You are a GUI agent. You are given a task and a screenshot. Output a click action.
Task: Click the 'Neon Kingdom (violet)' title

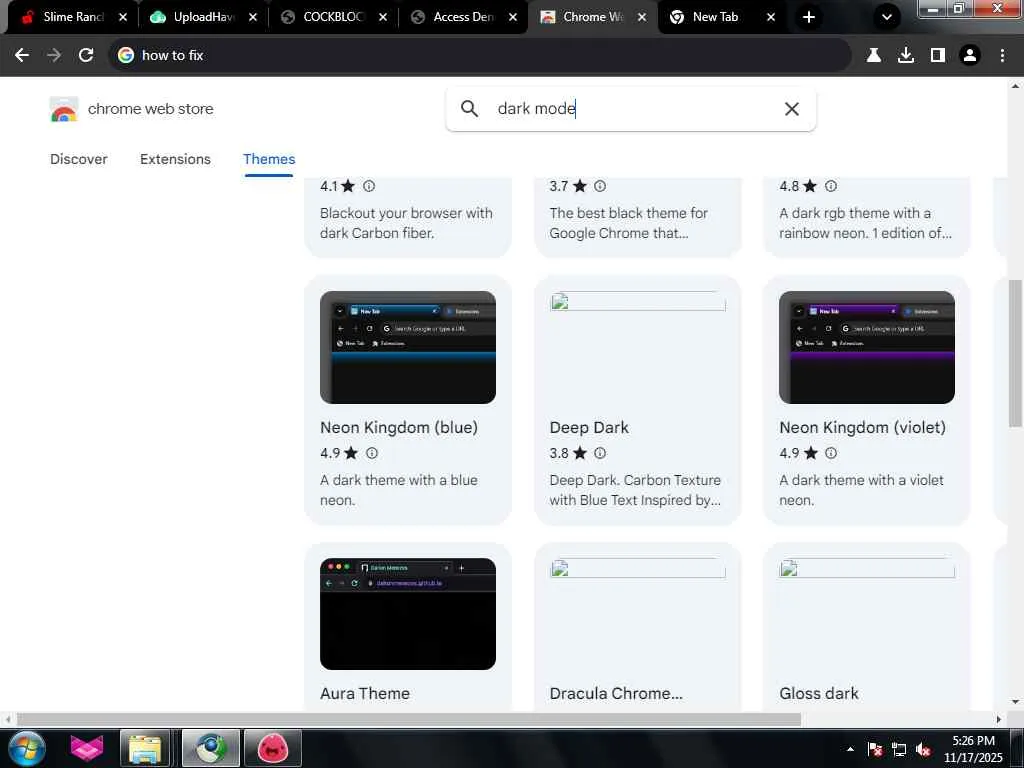[x=862, y=428]
